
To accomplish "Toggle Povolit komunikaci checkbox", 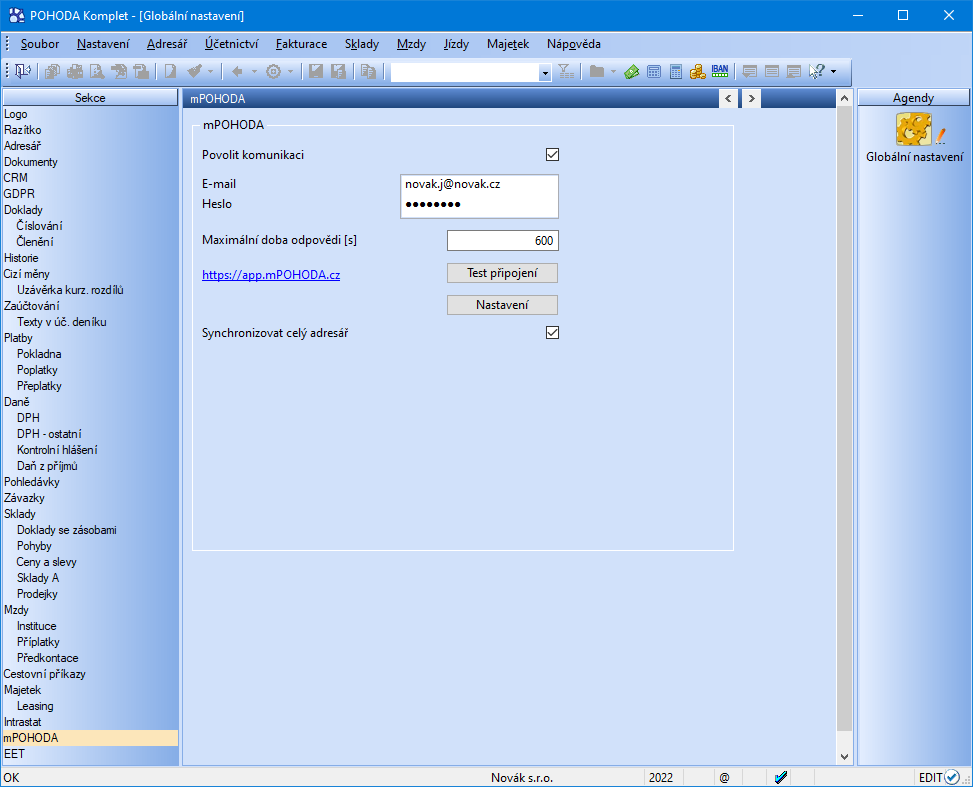I will [552, 155].
